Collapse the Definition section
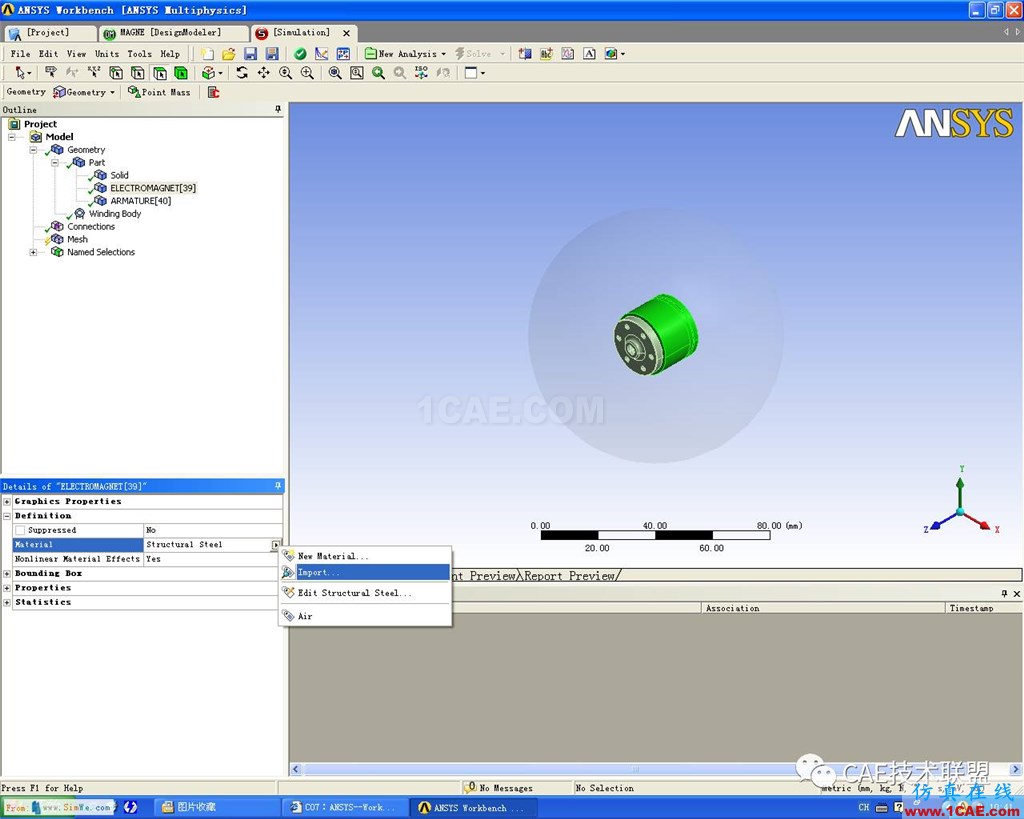This screenshot has width=1024, height=819. (7, 516)
